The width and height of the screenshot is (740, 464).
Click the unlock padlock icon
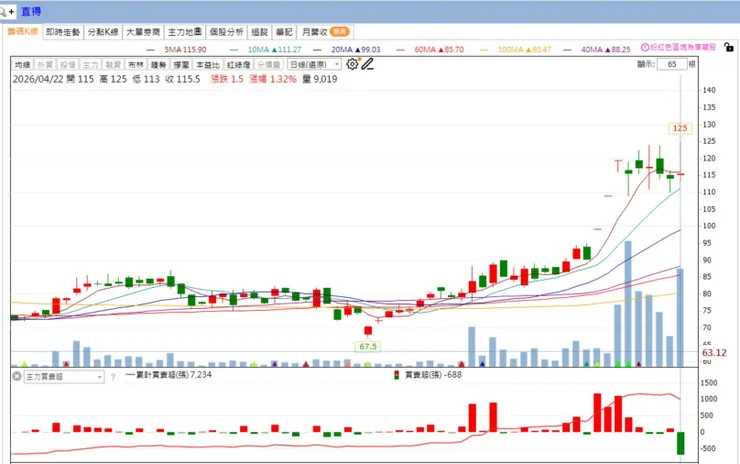click(729, 47)
